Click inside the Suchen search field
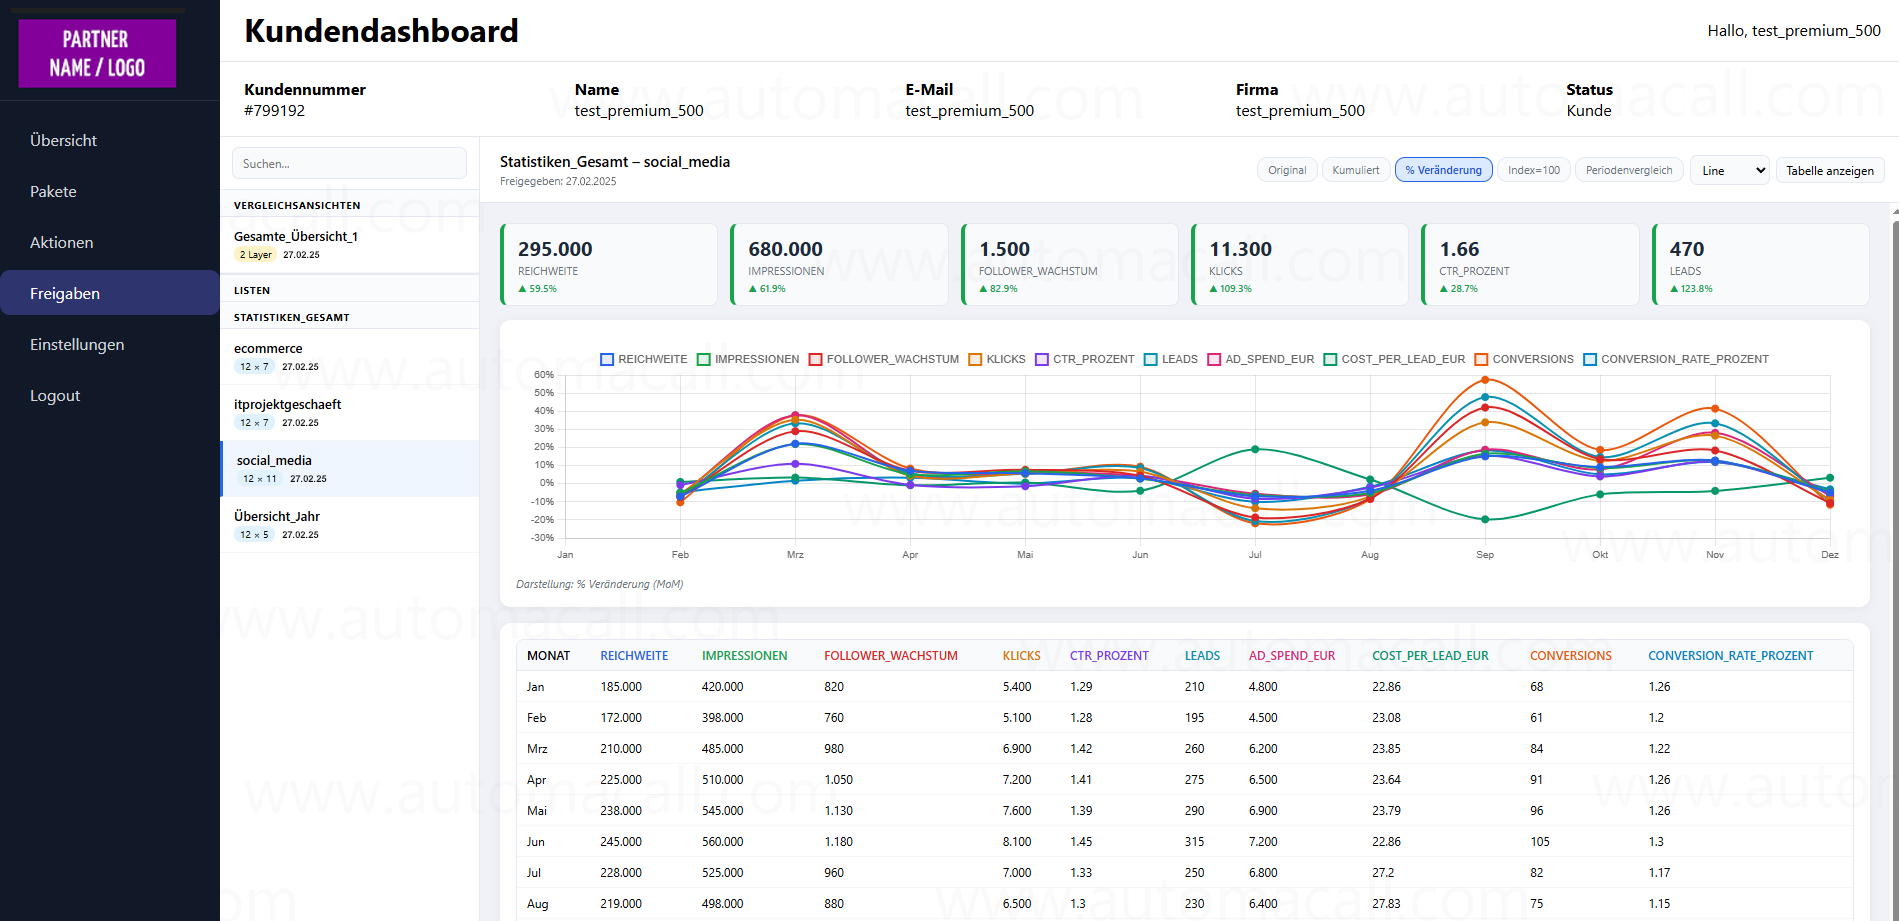The height and width of the screenshot is (921, 1899). [x=349, y=163]
